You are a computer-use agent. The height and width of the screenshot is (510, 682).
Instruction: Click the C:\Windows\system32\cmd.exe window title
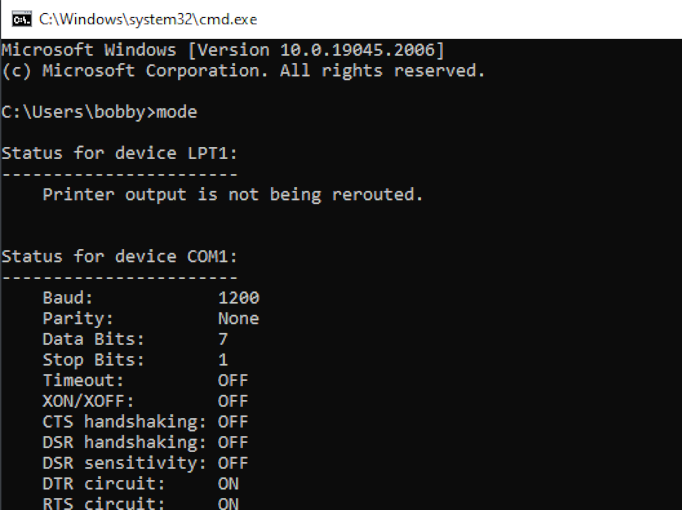[x=148, y=20]
